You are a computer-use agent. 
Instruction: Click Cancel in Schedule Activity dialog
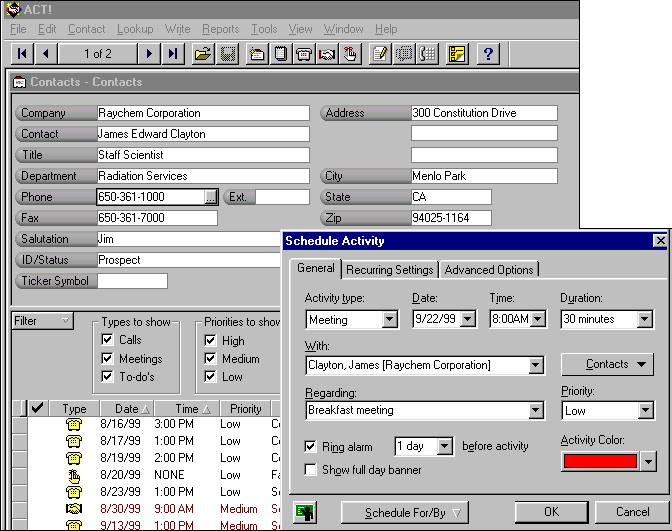click(633, 512)
